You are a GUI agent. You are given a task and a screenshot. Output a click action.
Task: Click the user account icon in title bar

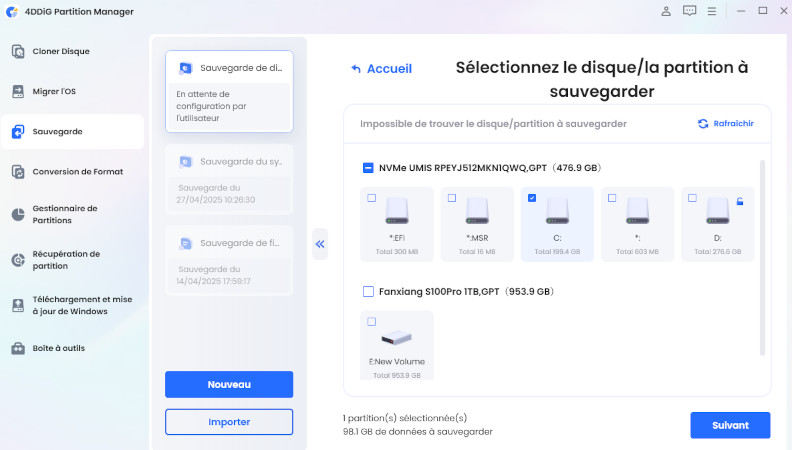pyautogui.click(x=666, y=11)
